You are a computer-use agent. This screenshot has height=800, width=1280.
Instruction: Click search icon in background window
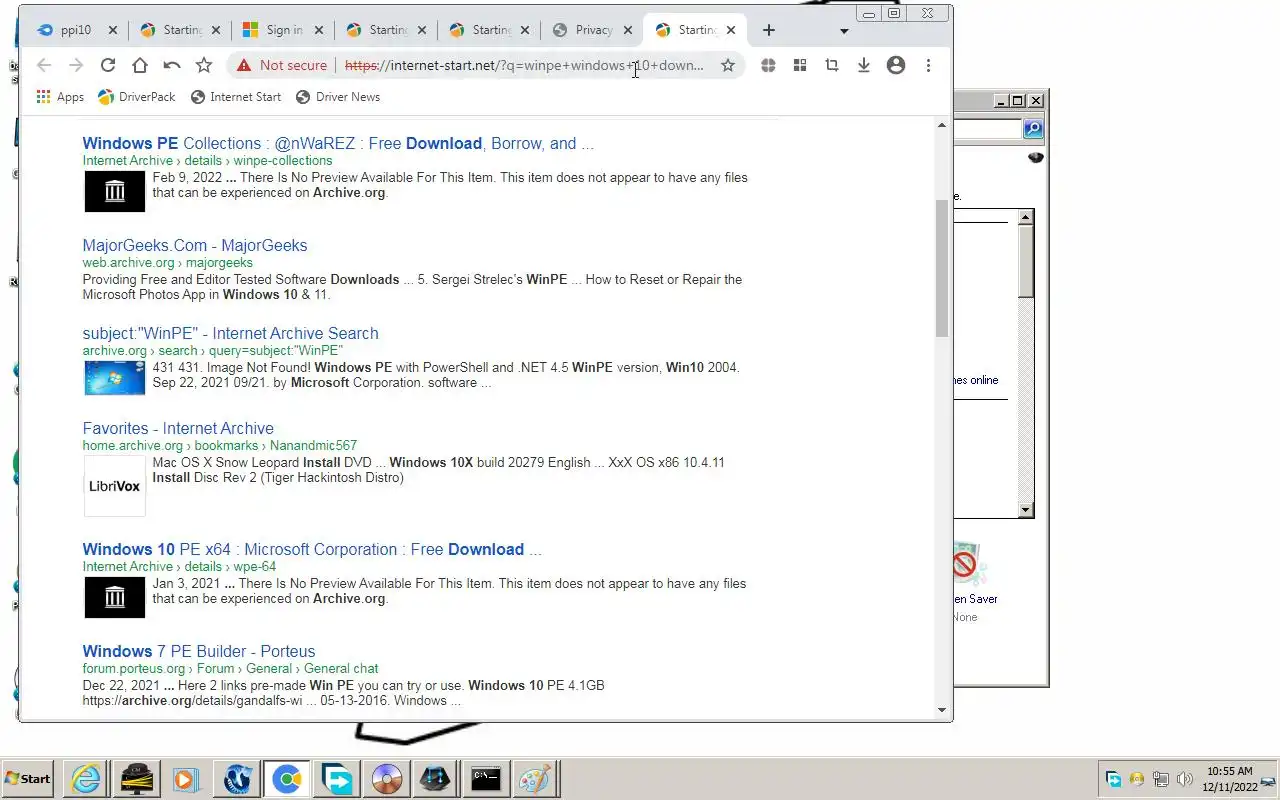pos(1033,129)
